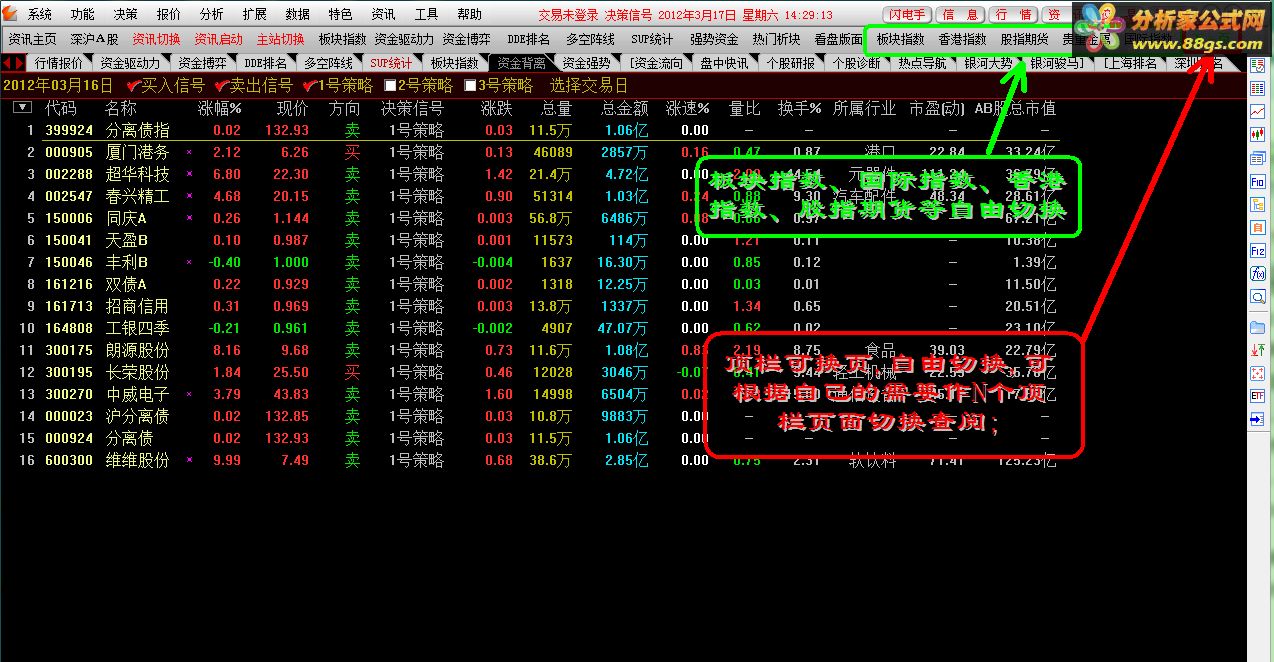The height and width of the screenshot is (662, 1274).
Task: Switch to the 行情报价 tab
Action: [59, 63]
